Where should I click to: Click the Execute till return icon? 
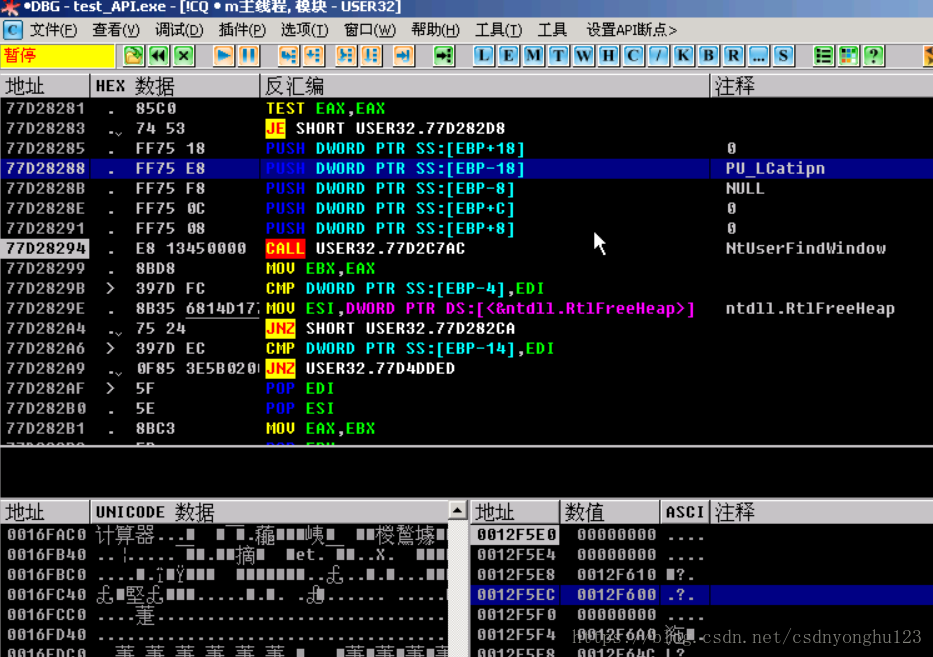403,56
